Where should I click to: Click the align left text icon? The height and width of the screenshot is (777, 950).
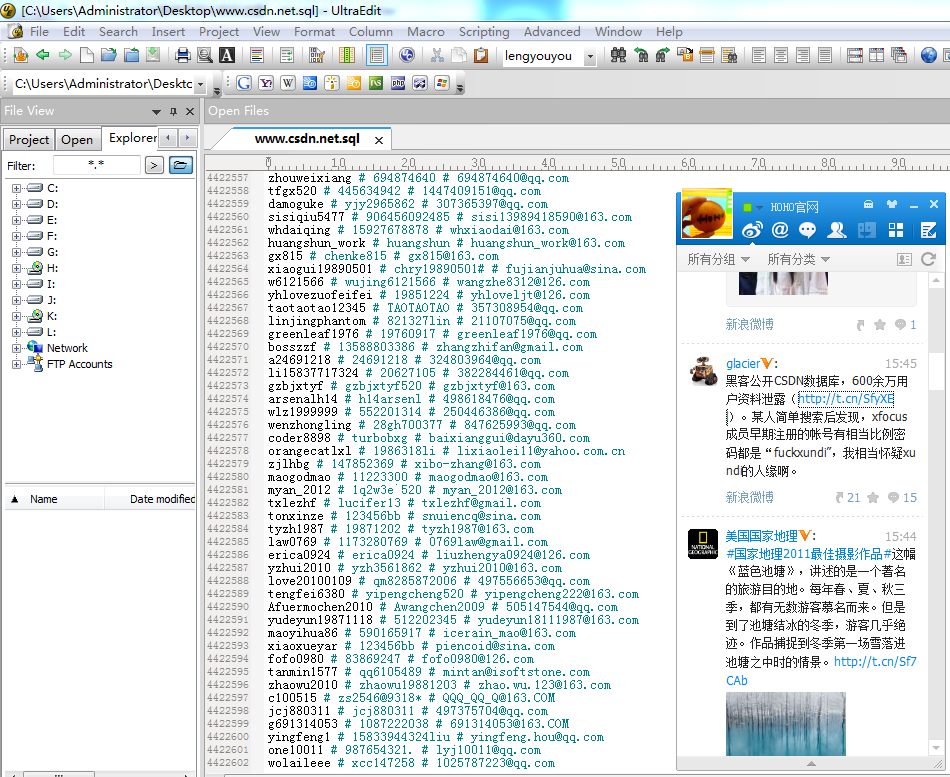759,56
